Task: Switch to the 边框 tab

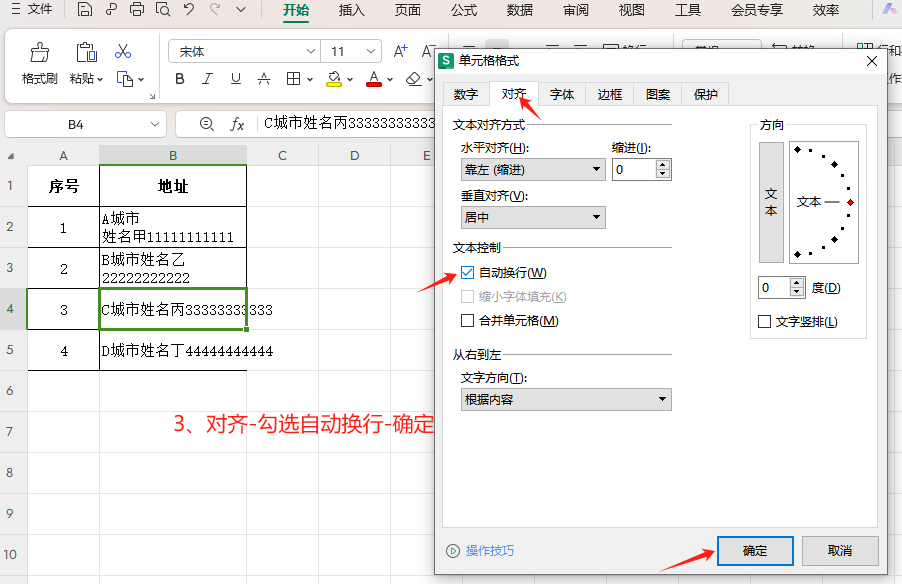Action: [x=609, y=94]
